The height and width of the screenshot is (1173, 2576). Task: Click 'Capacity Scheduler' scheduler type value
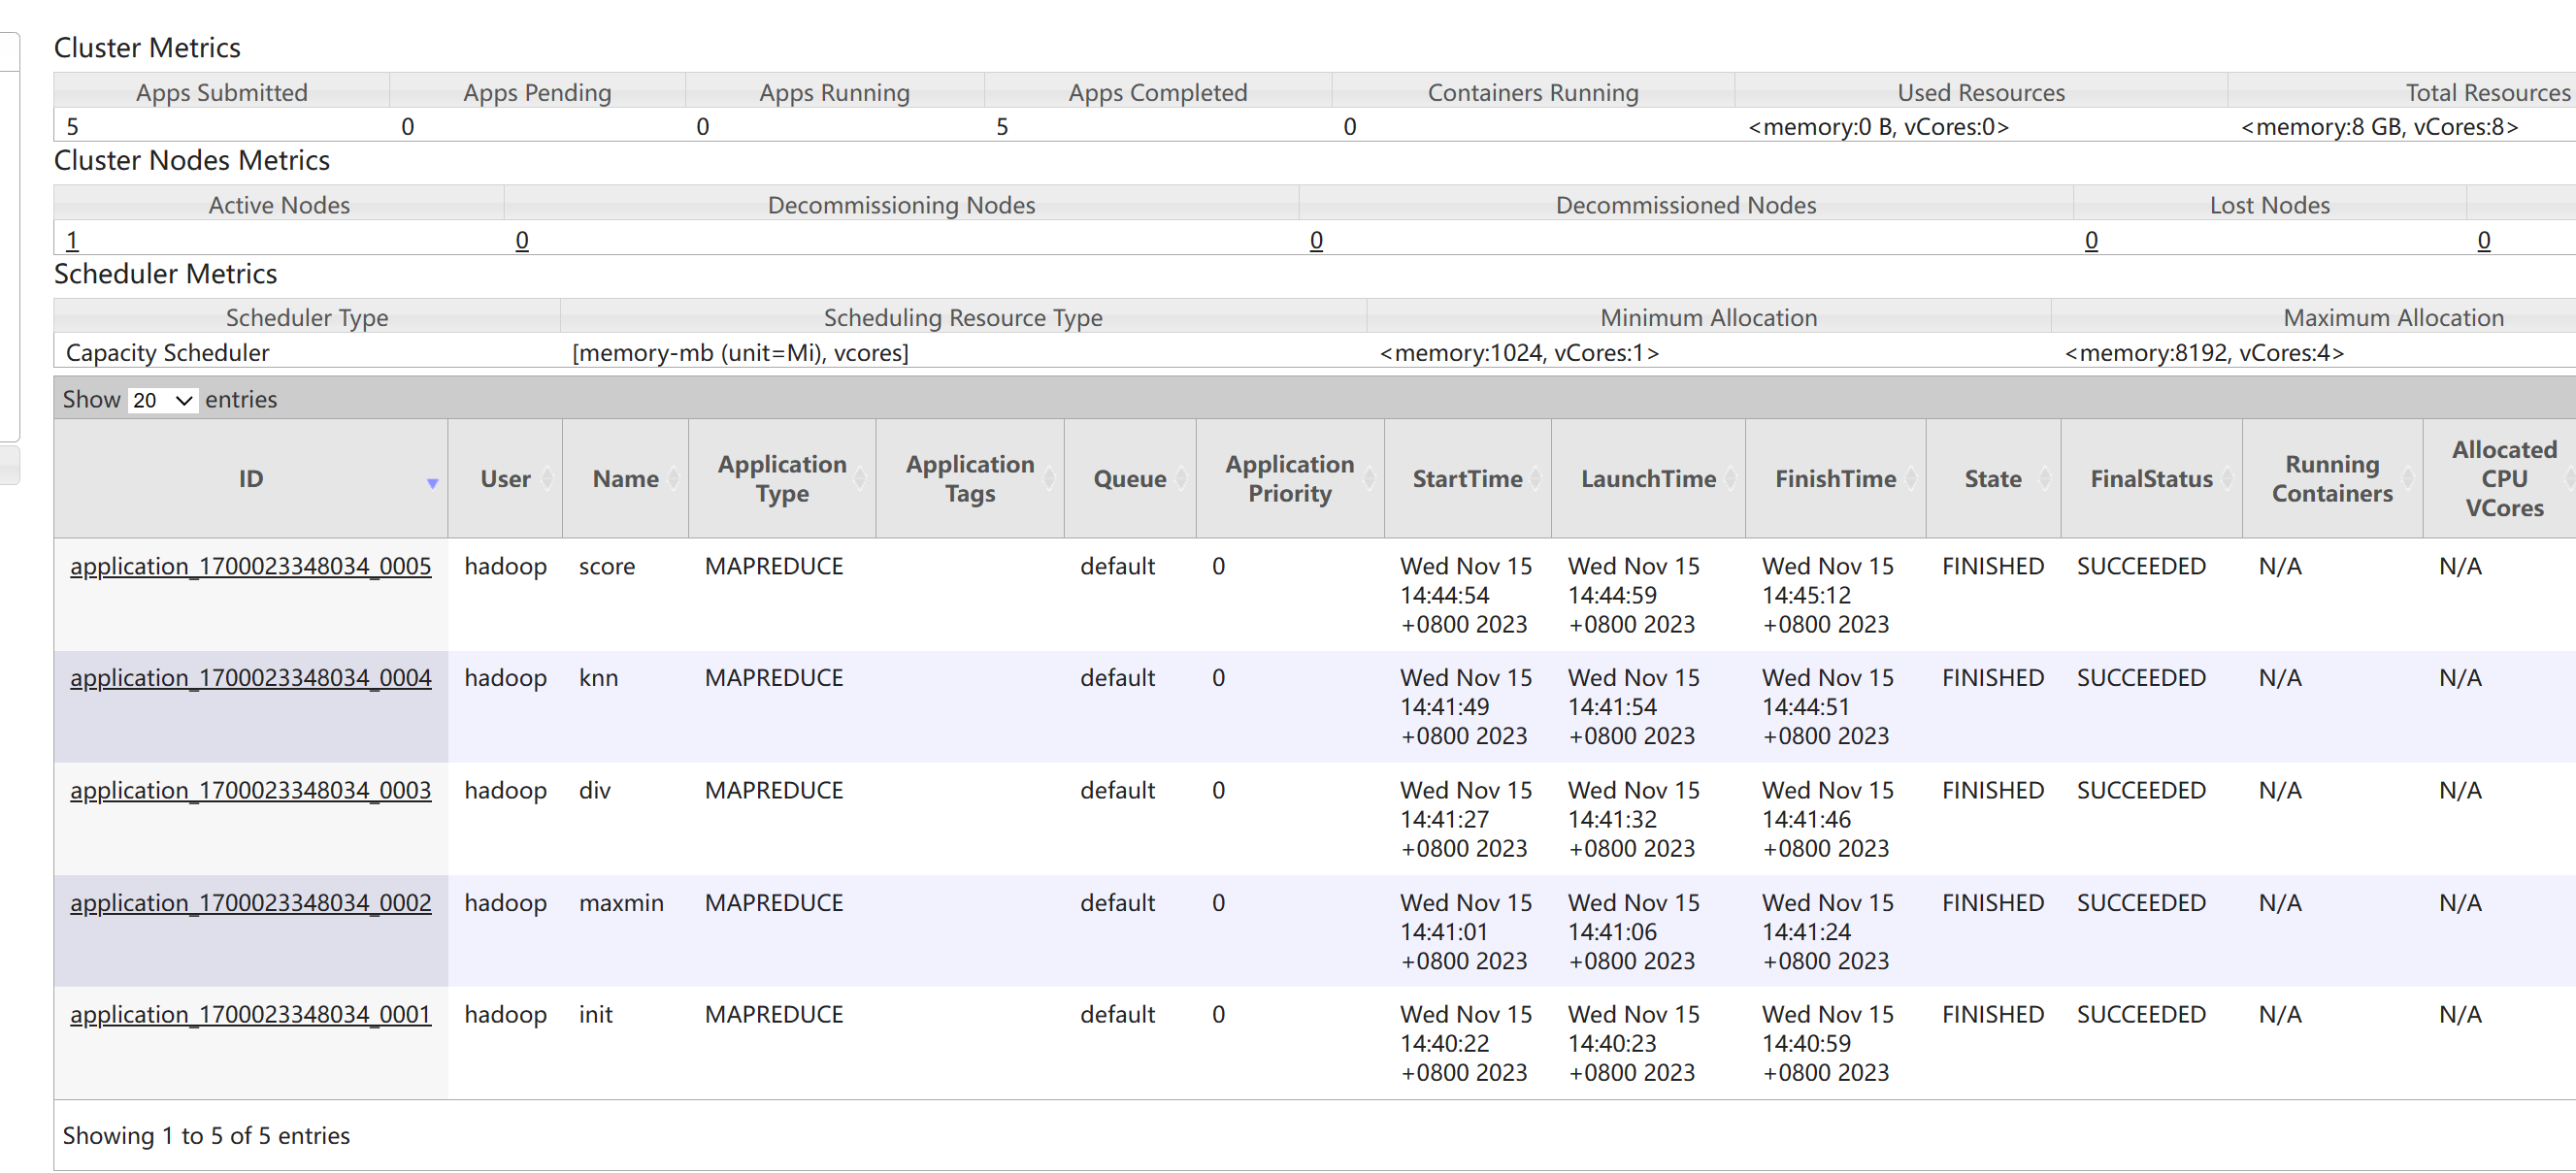point(167,353)
